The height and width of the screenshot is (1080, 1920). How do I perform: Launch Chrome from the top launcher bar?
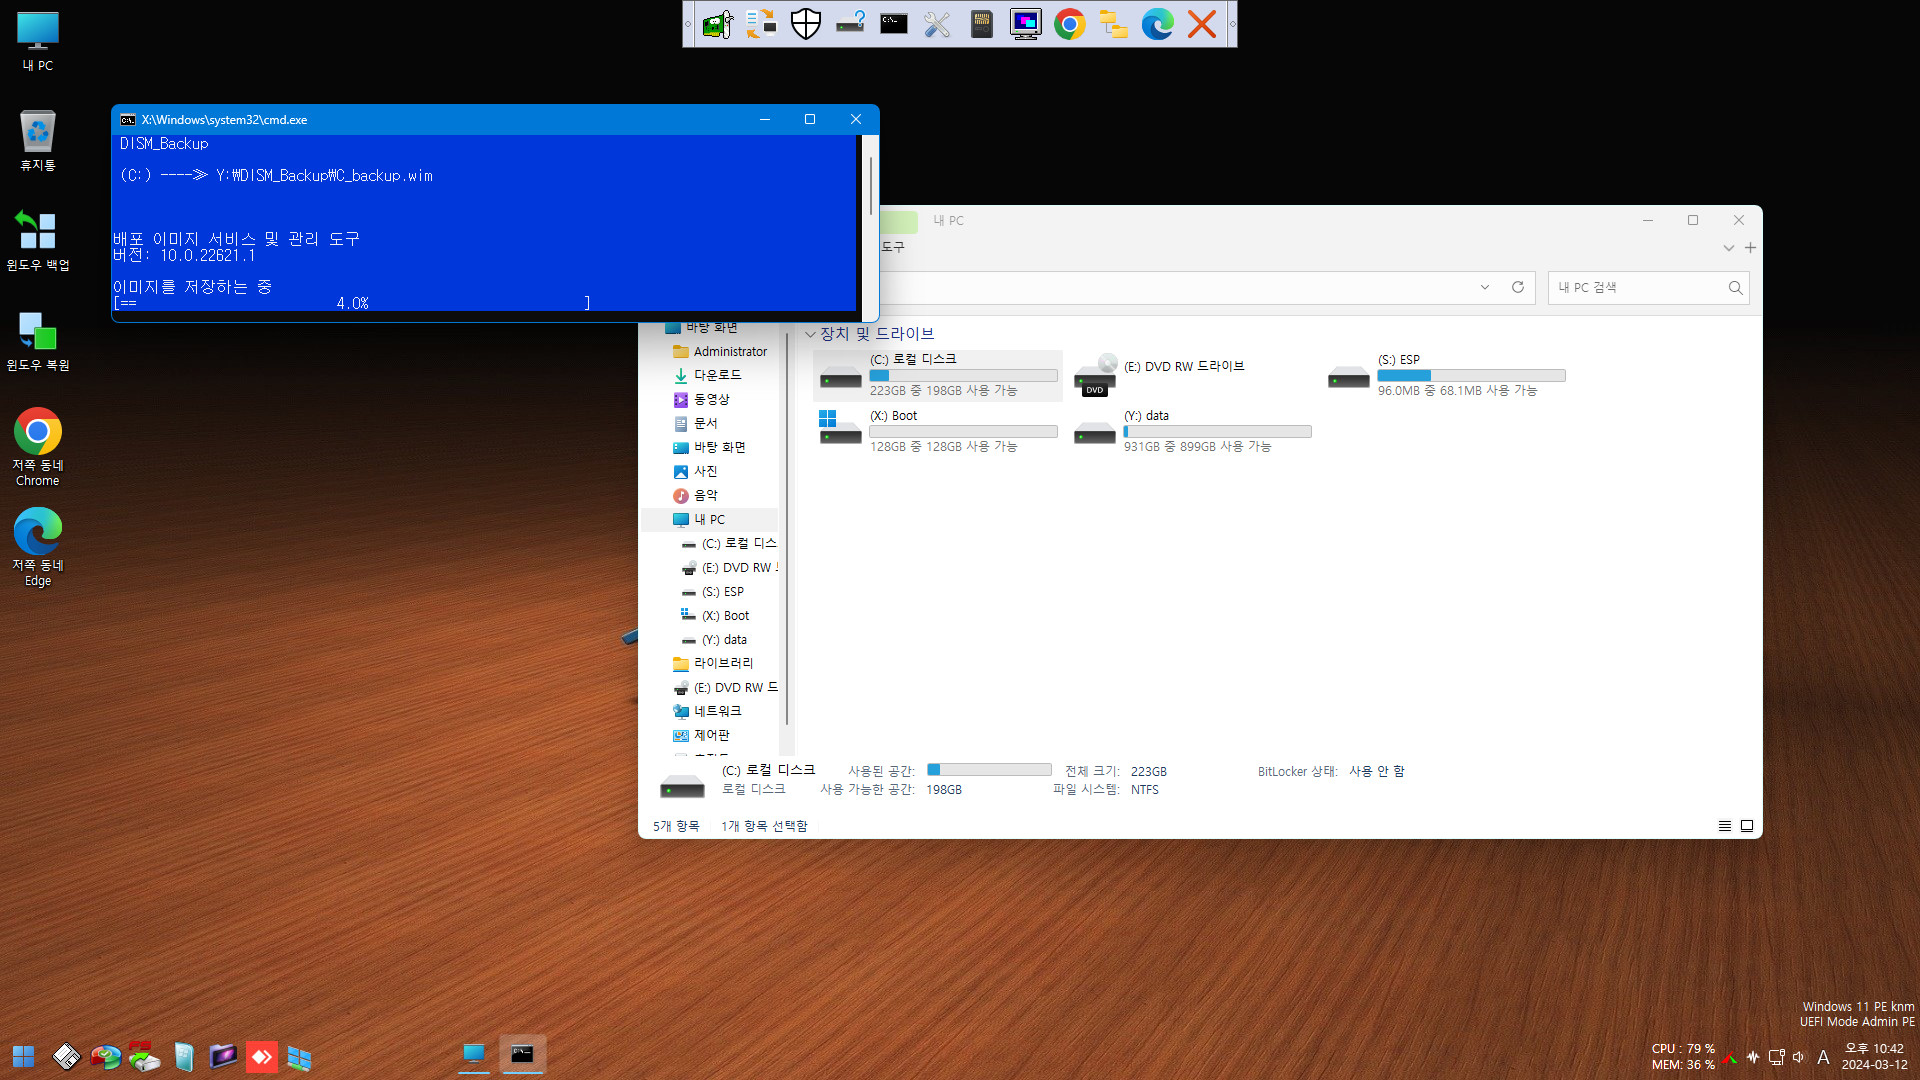1070,24
